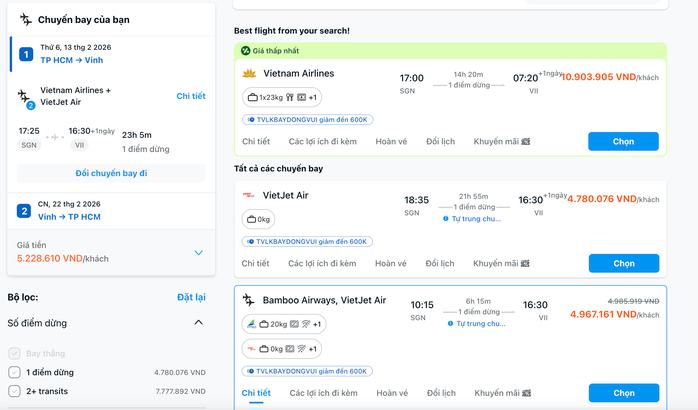Click the self-transfer info icon on VietJet flight

click(447, 219)
